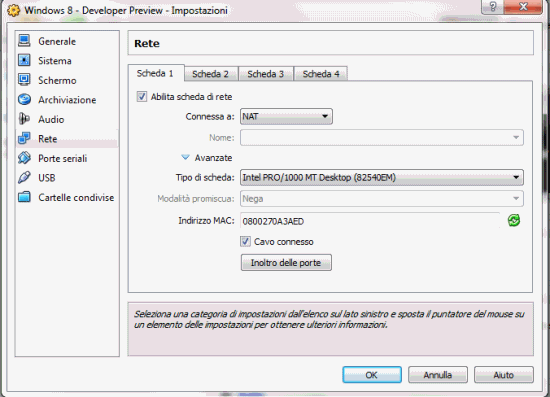550x397 pixels.
Task: Click the help description text panel
Action: point(330,329)
